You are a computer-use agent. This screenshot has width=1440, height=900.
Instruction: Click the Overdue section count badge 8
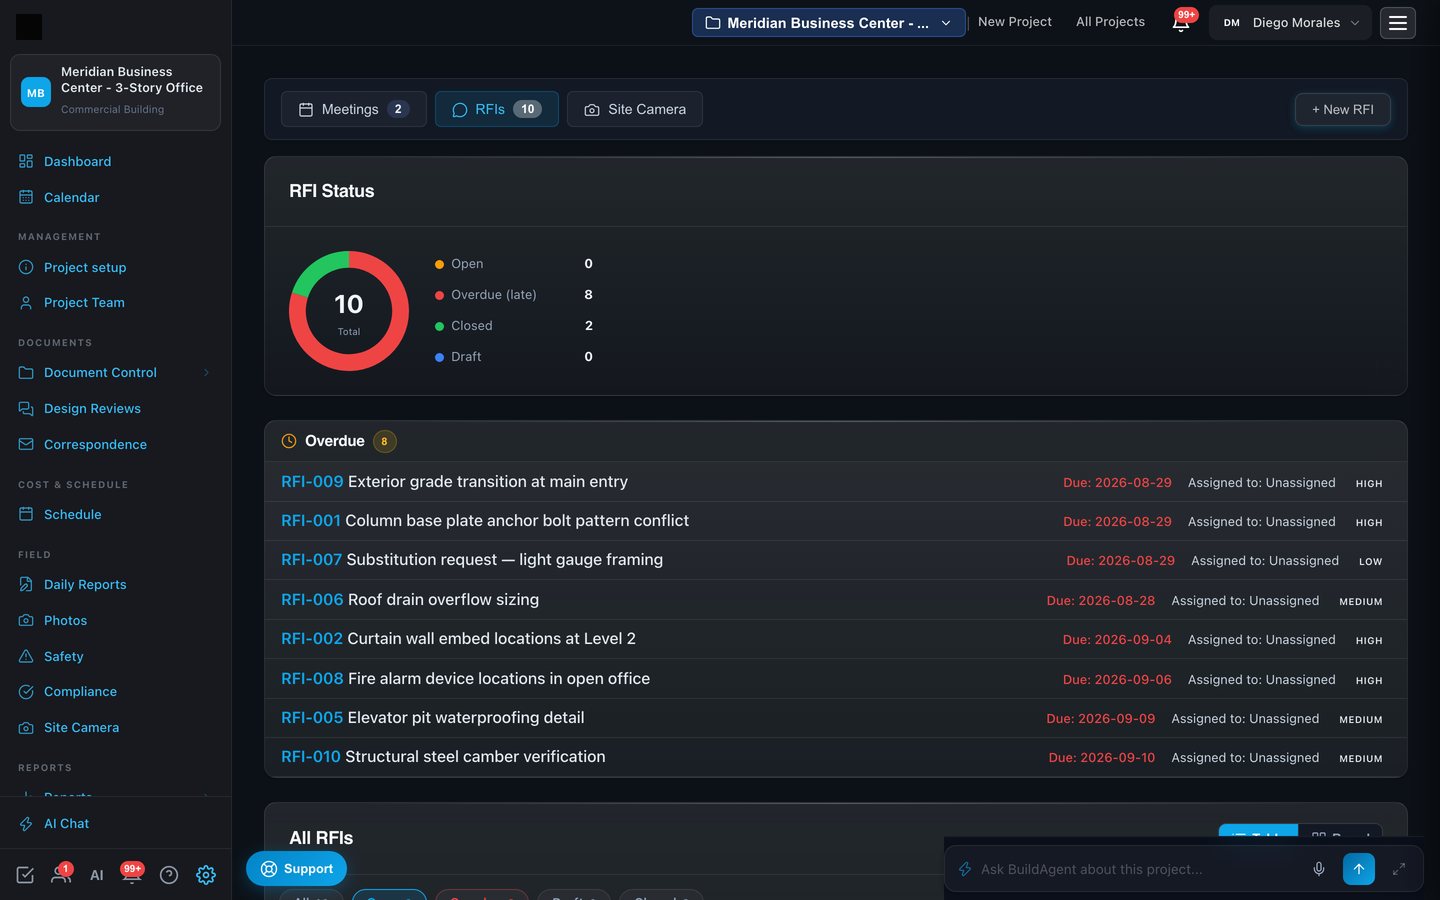pos(384,441)
